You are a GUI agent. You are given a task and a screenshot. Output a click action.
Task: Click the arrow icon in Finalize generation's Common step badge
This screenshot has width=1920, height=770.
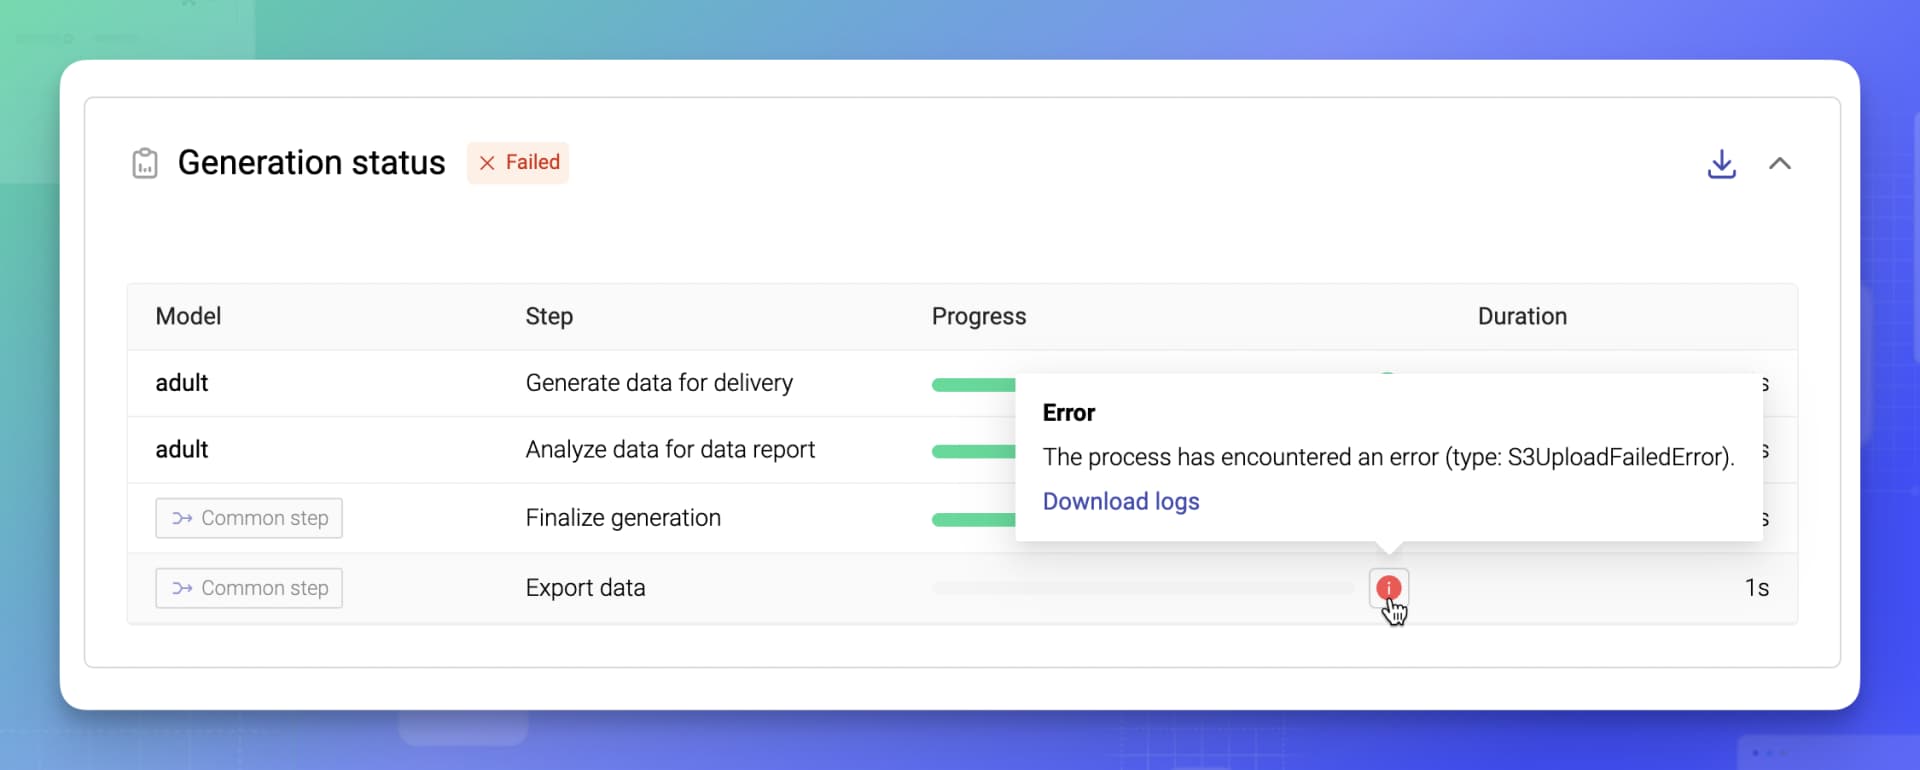click(181, 518)
